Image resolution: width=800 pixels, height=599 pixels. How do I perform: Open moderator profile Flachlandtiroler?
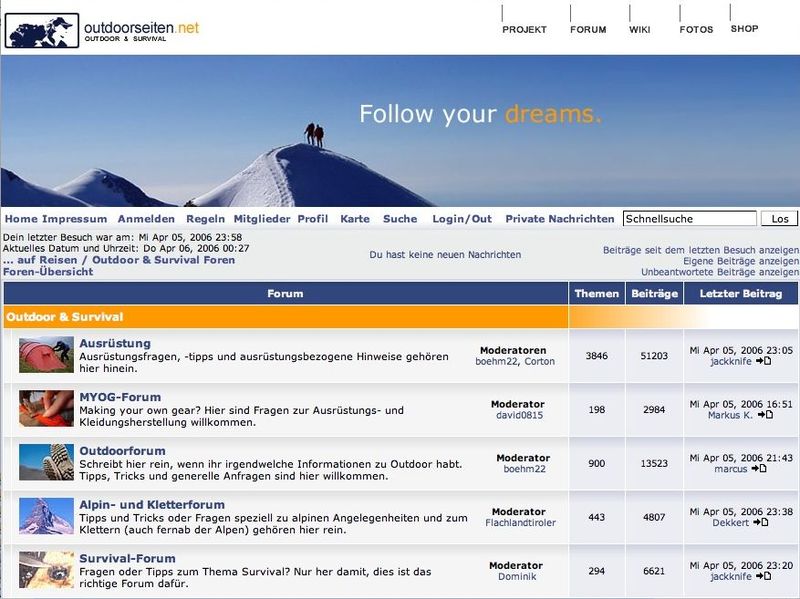520,522
